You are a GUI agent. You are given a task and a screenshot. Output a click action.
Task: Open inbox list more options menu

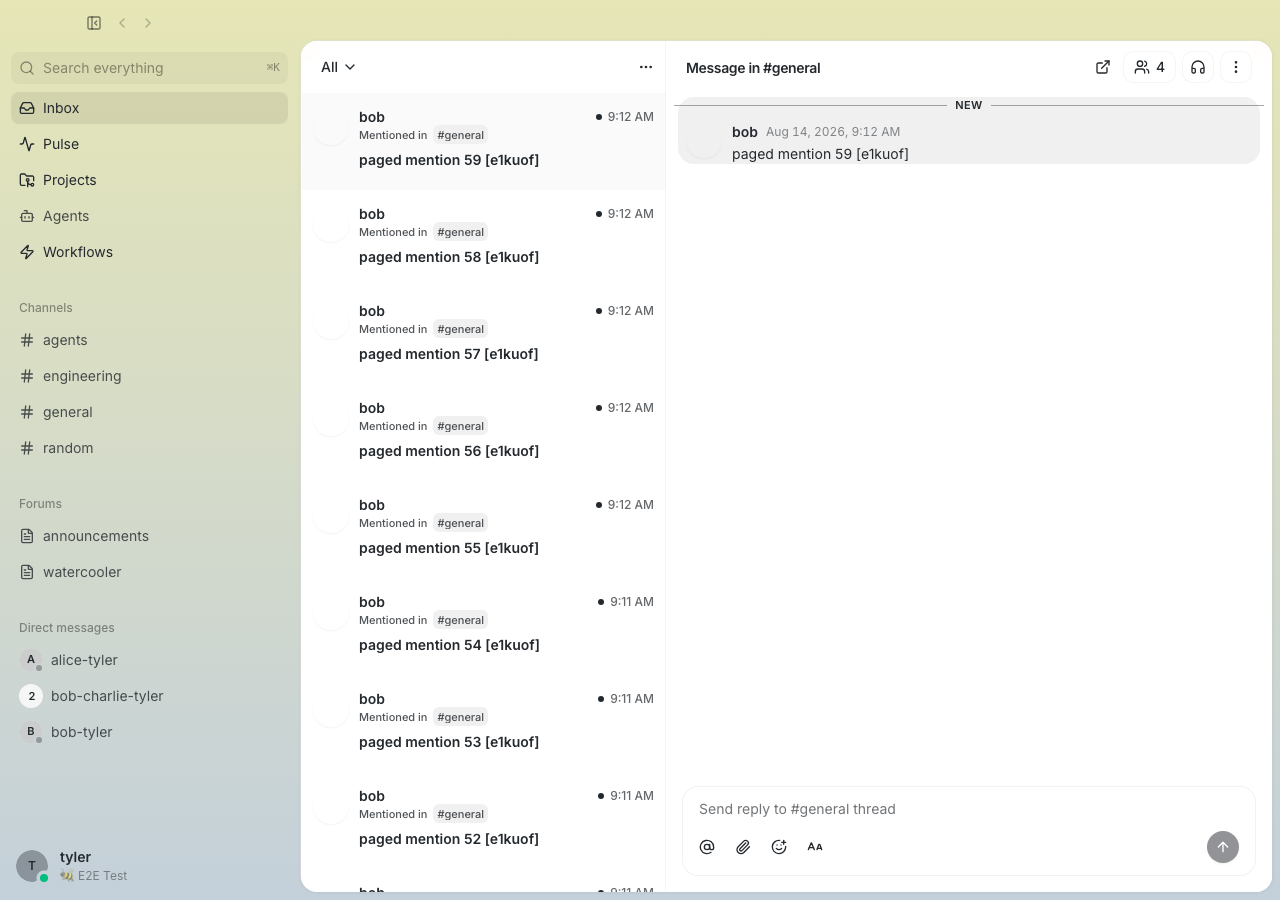(x=646, y=67)
